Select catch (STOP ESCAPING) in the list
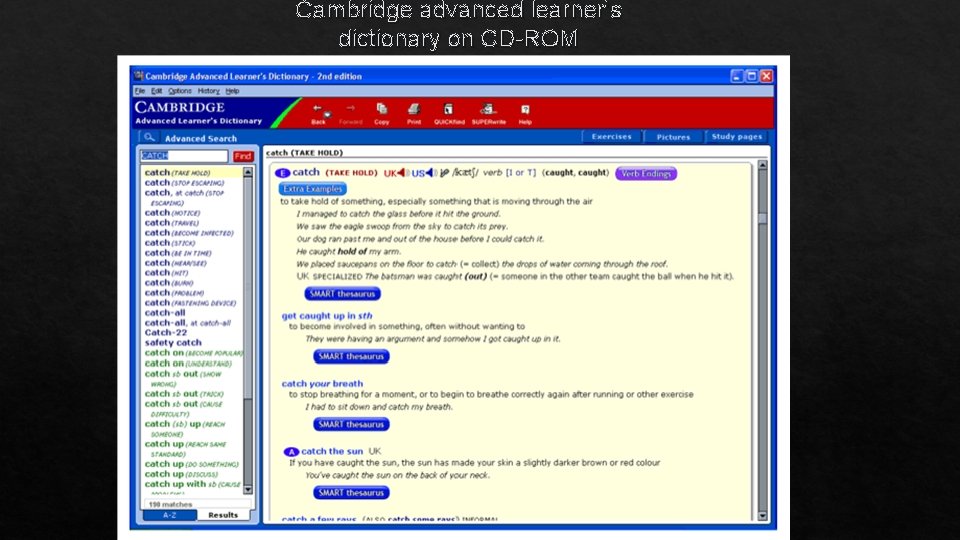The image size is (960, 540). [184, 182]
